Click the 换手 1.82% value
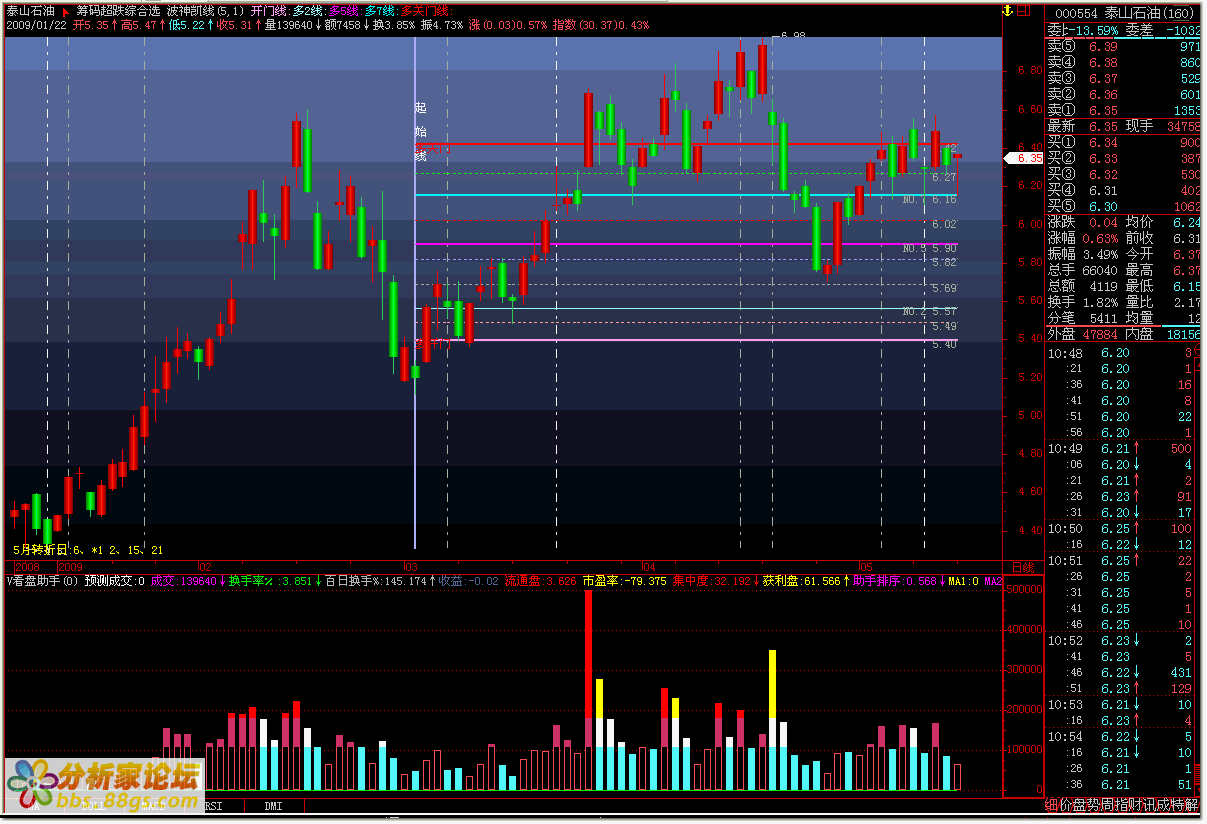Image resolution: width=1207 pixels, height=824 pixels. tap(1099, 302)
